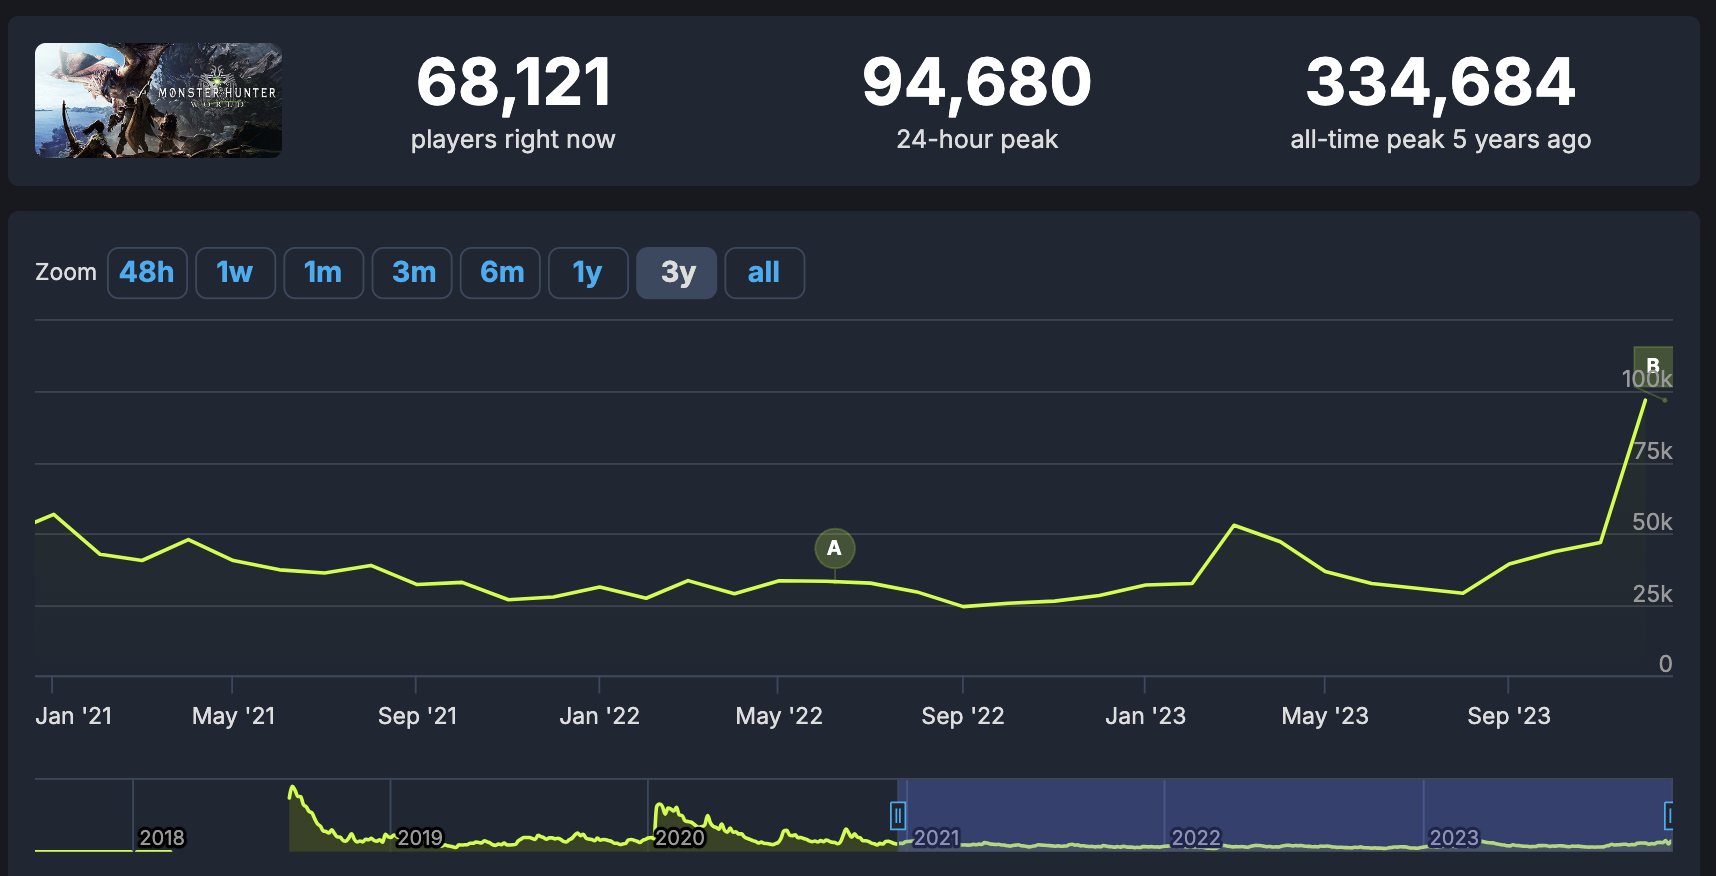
Task: Switch chart zoom to 1m
Action: point(323,273)
